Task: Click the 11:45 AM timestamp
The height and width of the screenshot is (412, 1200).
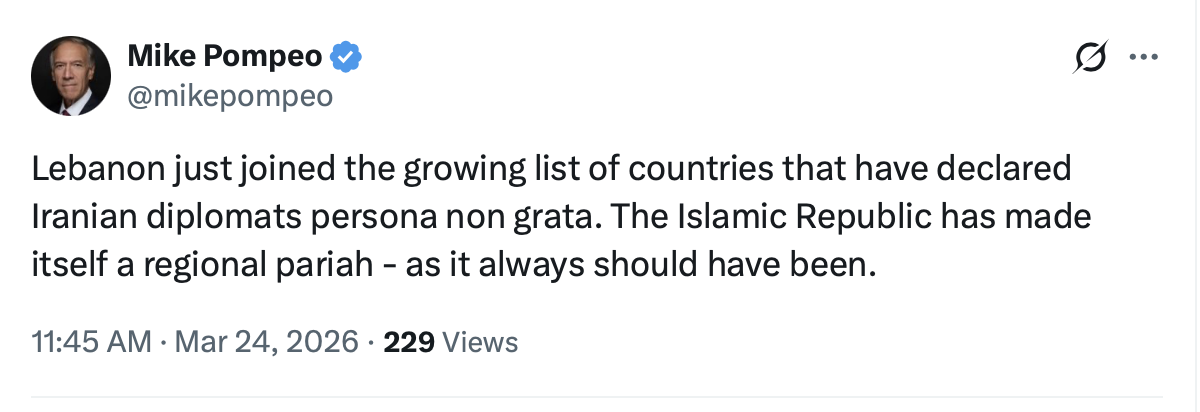Action: 91,343
